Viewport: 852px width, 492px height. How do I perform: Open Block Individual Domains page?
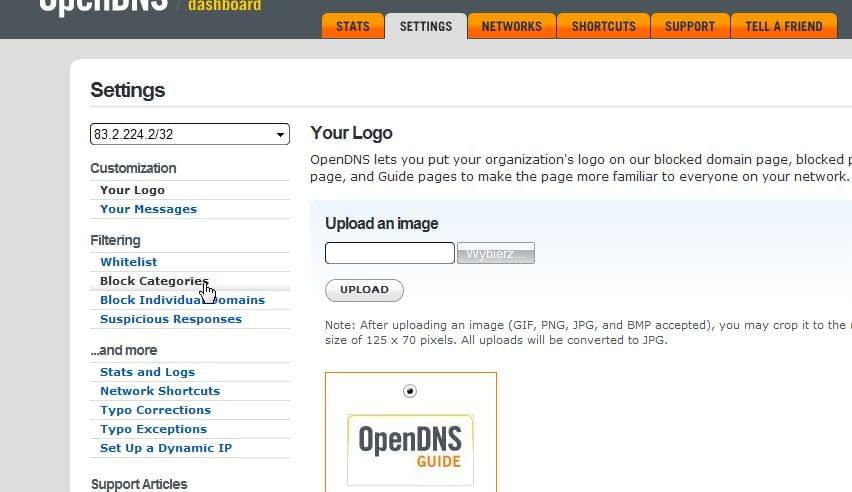[x=182, y=300]
